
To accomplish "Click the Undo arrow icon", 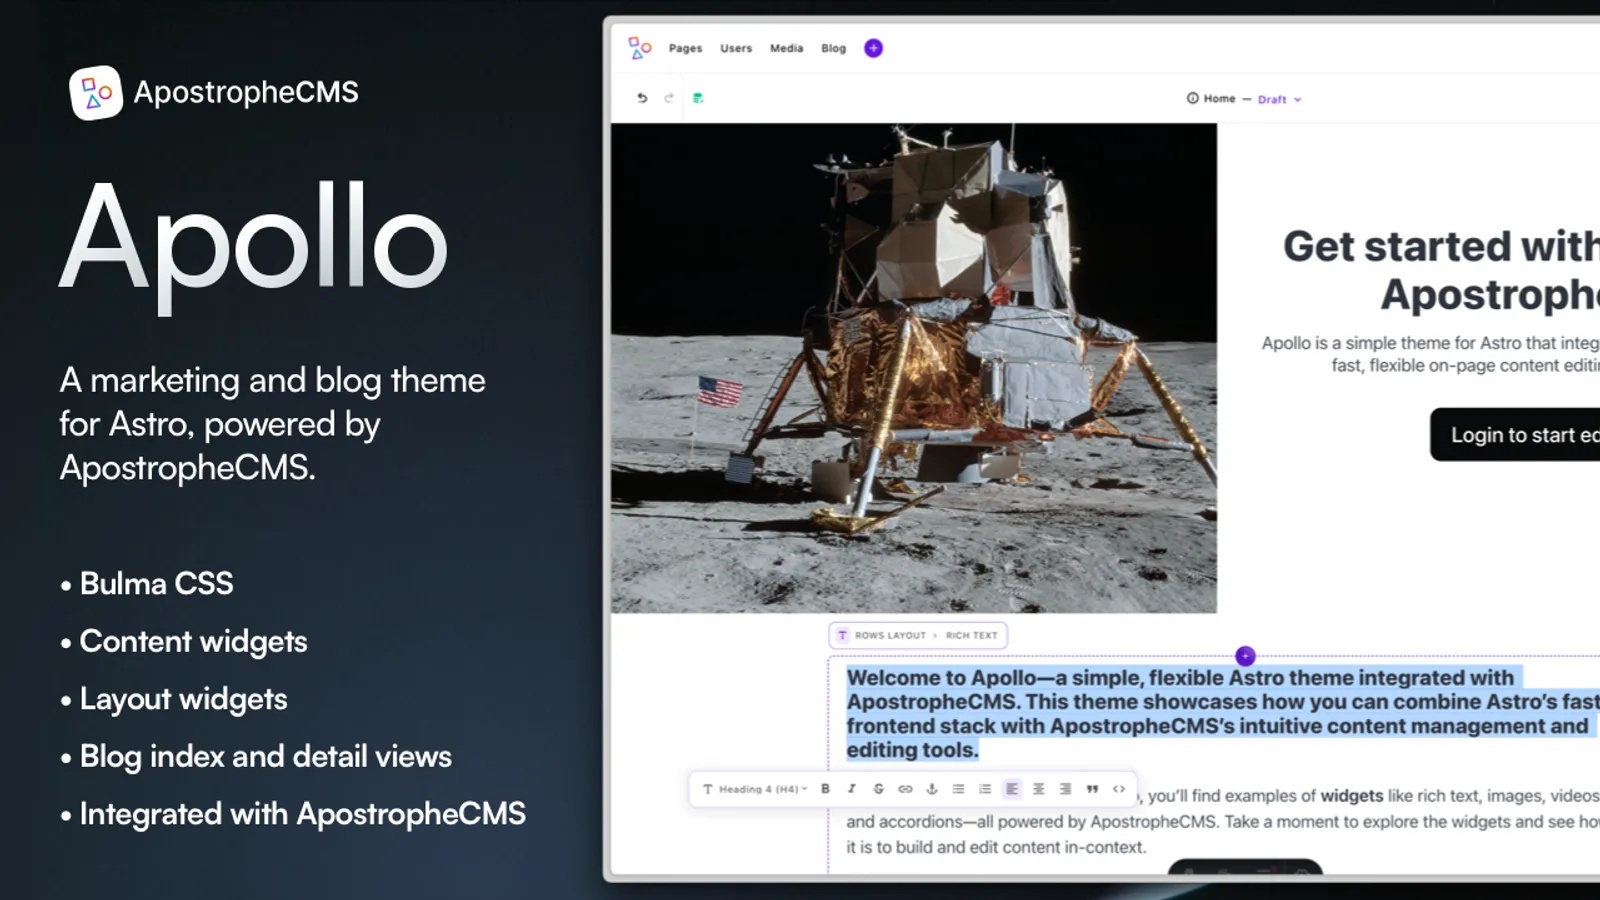I will click(x=642, y=98).
